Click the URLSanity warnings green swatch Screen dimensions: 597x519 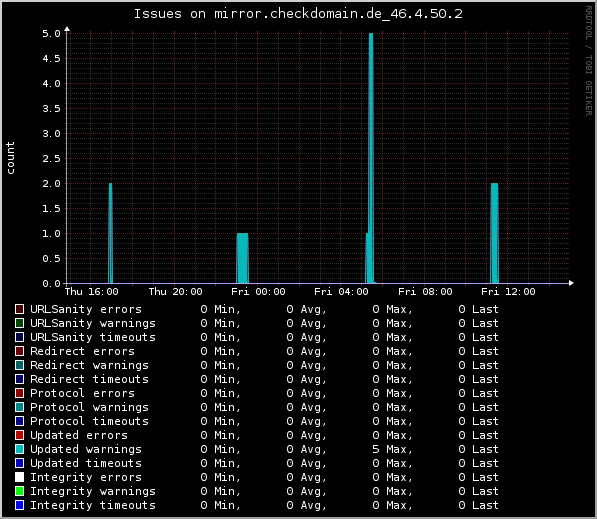19,323
